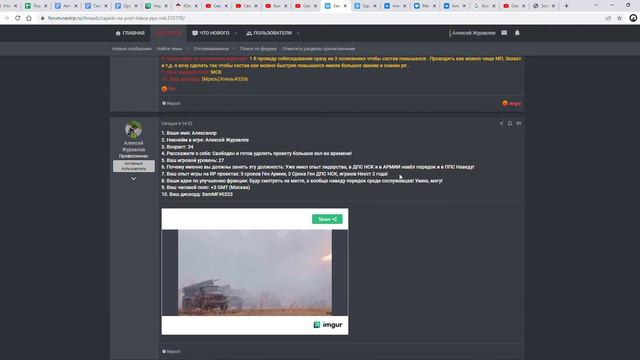Screen dimensions: 640x360
Task: Open ПОЛЬЗОВАТЕЛИ navigation item
Action: tap(269, 33)
